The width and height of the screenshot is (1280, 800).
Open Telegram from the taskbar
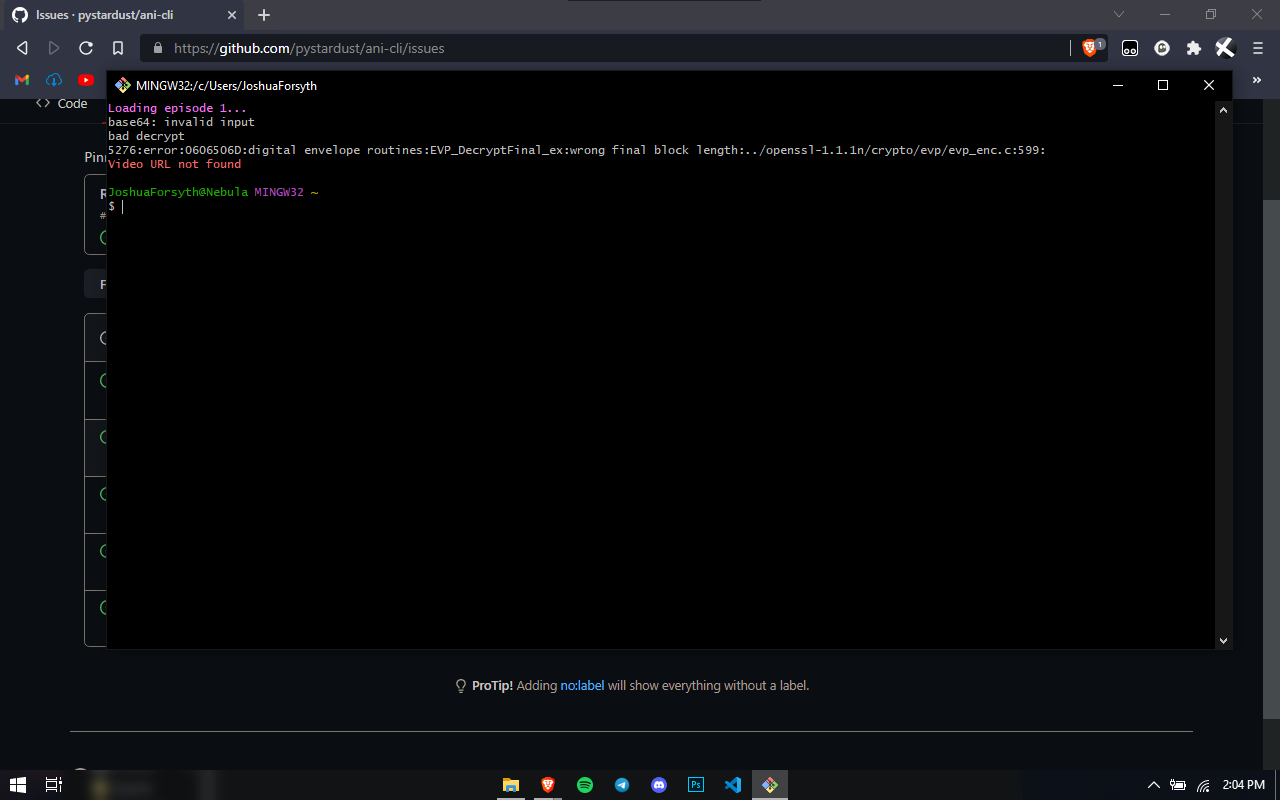pyautogui.click(x=622, y=785)
